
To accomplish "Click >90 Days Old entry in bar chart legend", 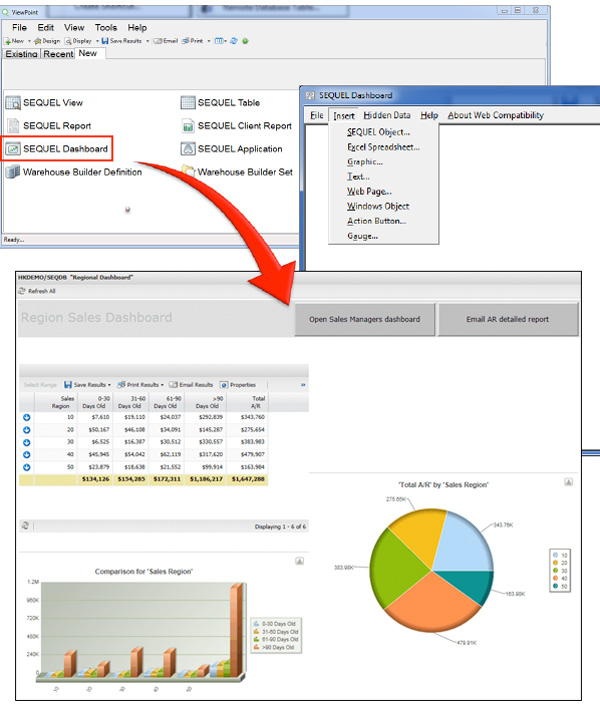I will pos(274,647).
